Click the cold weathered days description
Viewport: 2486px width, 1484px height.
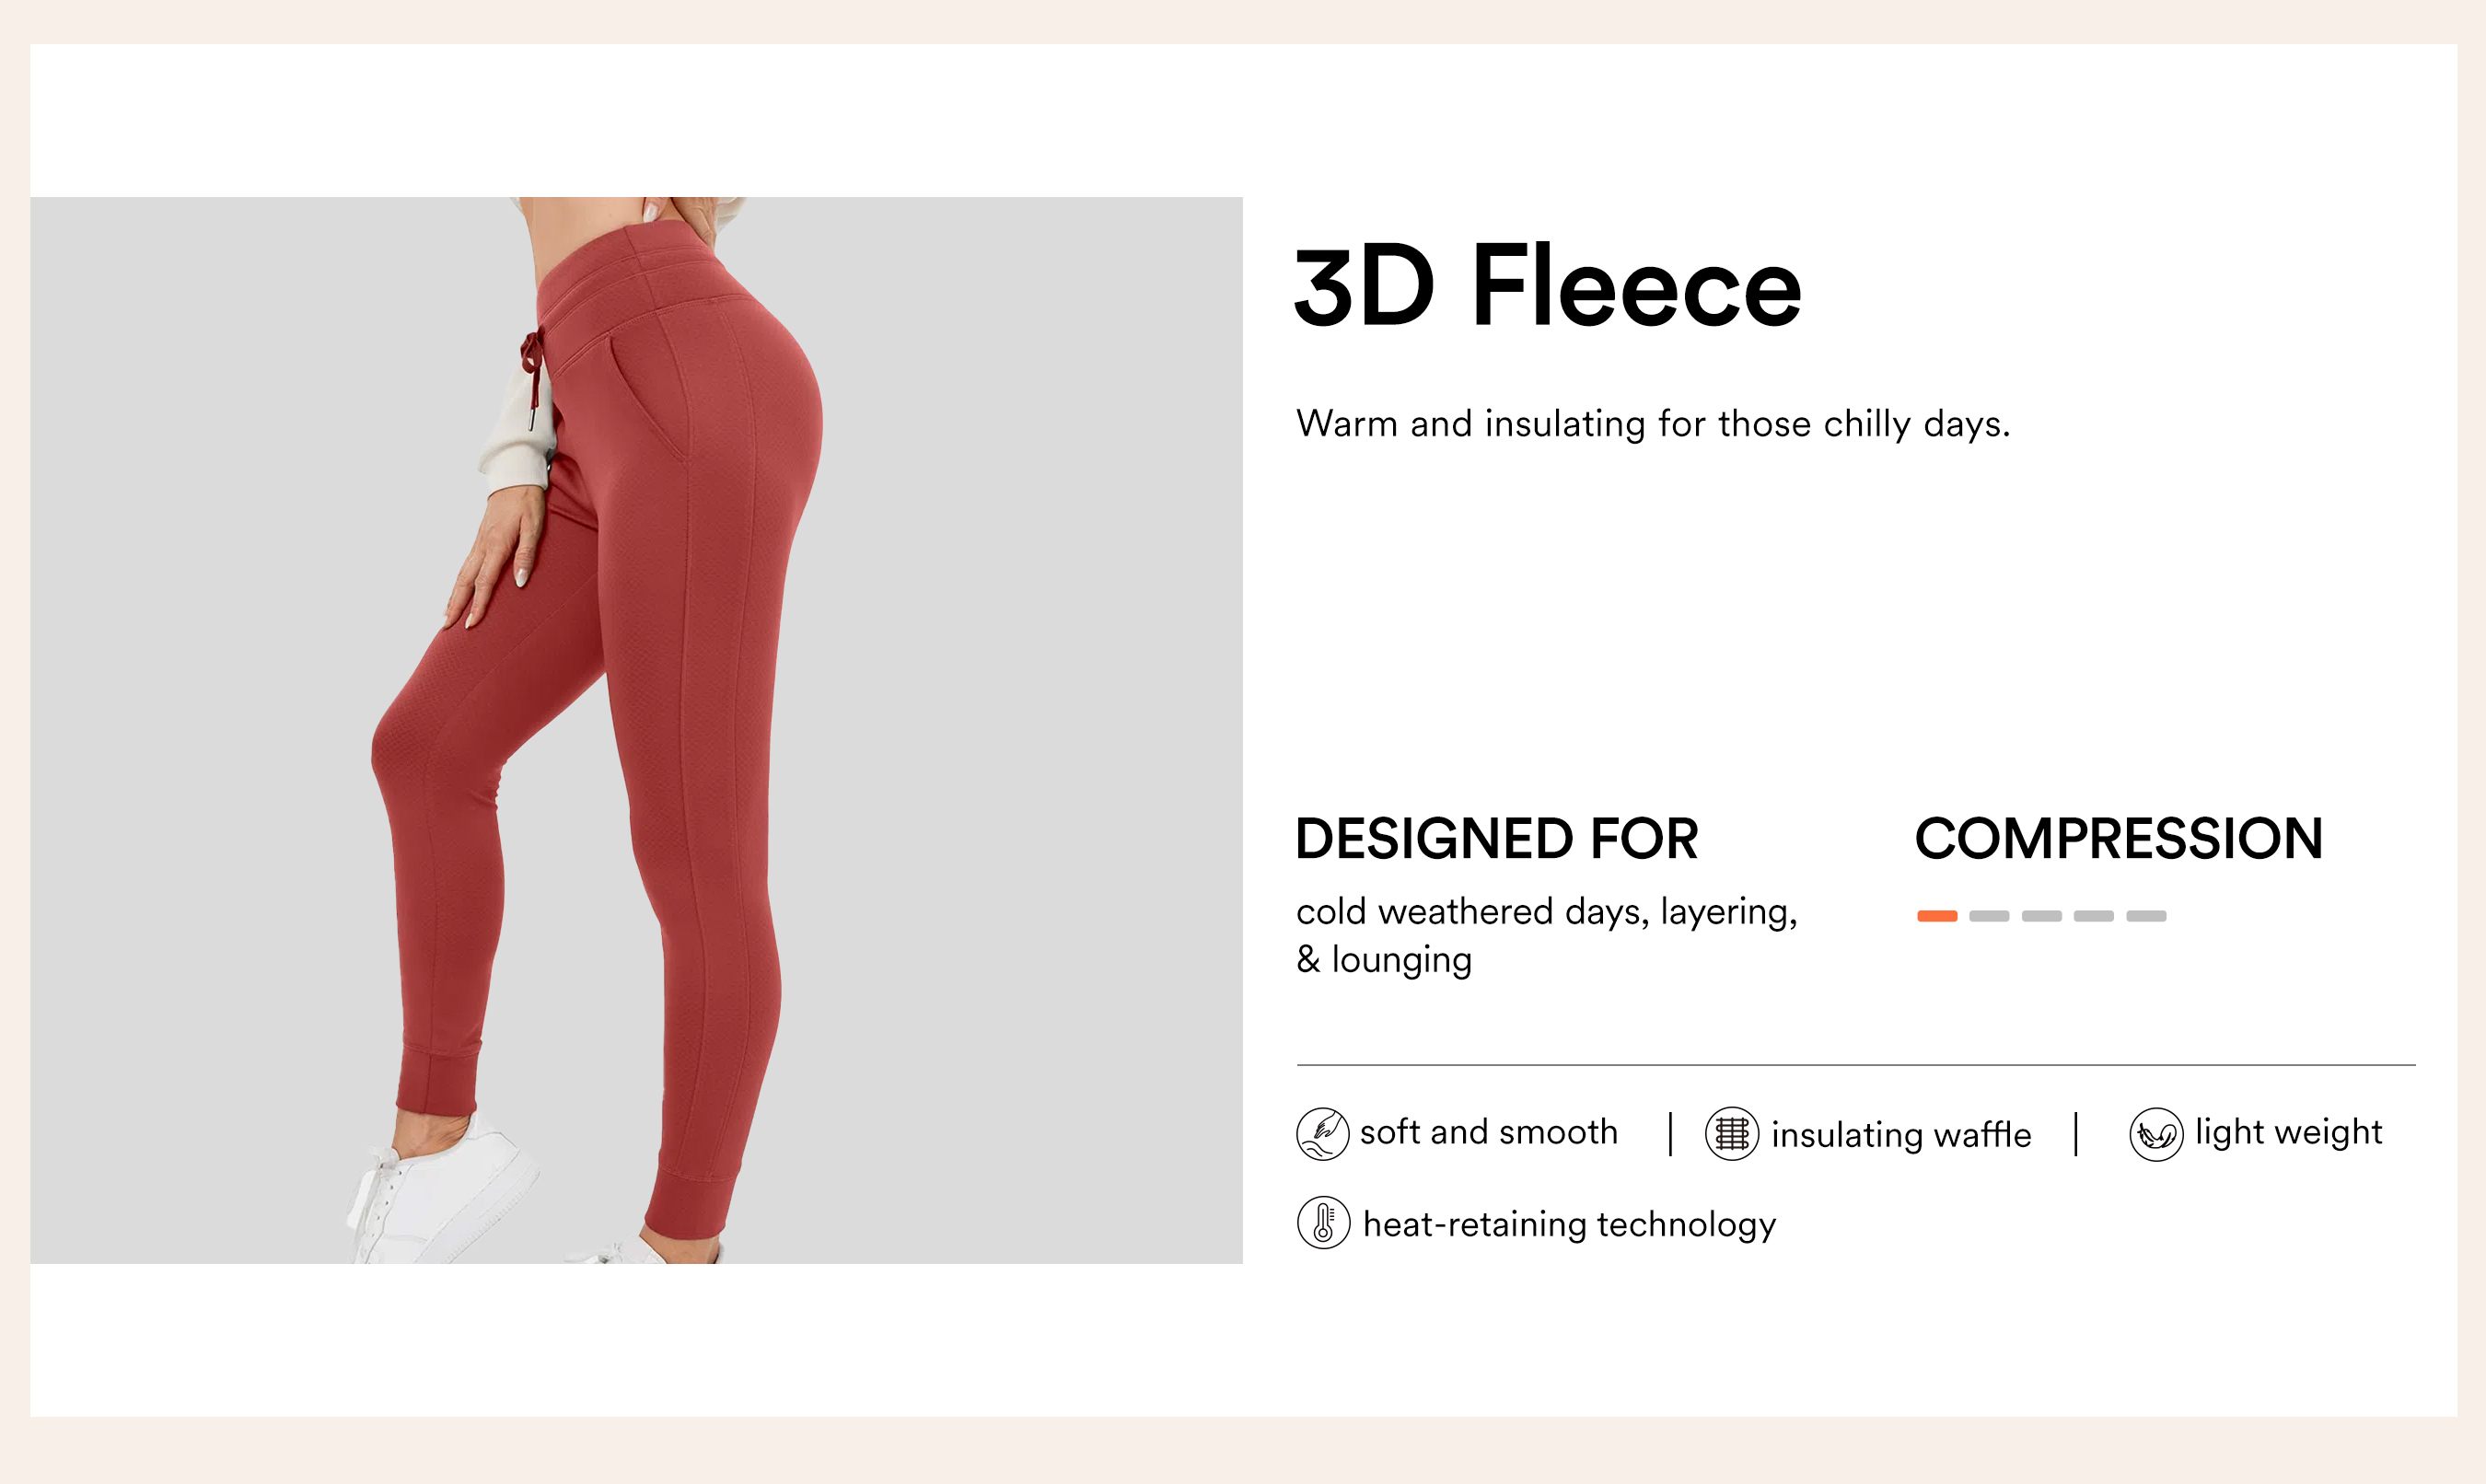tap(1546, 935)
